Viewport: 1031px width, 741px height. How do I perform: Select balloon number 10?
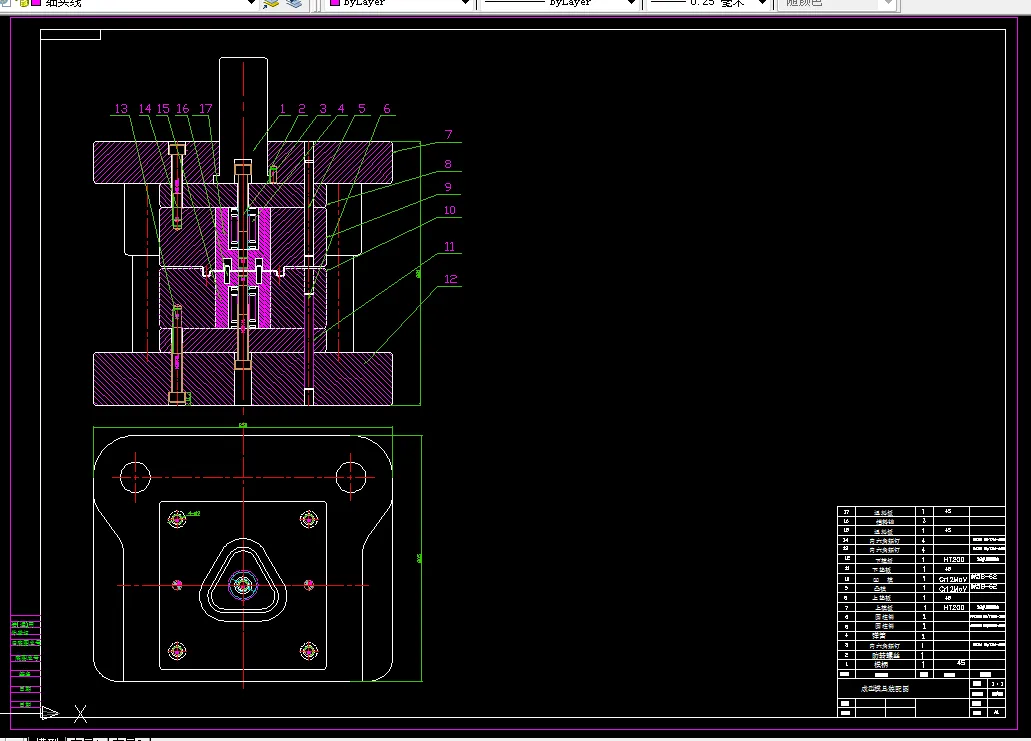[x=450, y=210]
